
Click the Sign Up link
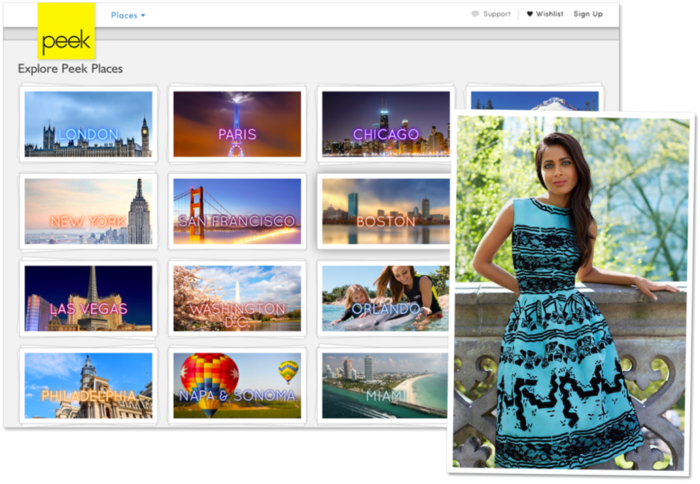tap(588, 14)
